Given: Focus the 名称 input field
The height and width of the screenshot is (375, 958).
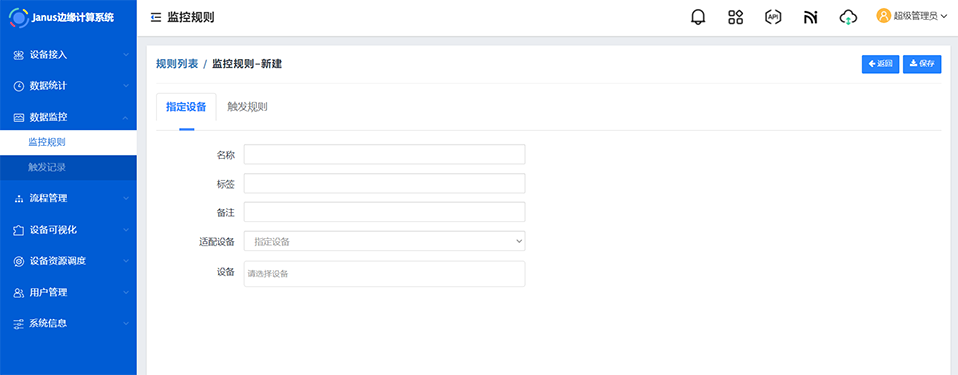Looking at the screenshot, I should [384, 155].
